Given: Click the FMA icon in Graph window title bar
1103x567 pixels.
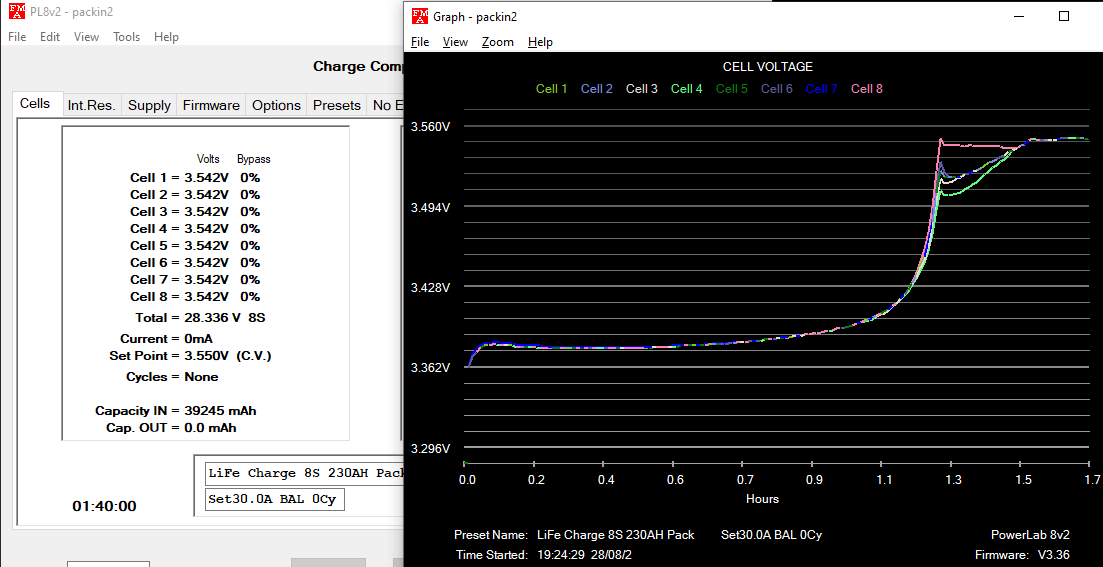Looking at the screenshot, I should point(420,16).
